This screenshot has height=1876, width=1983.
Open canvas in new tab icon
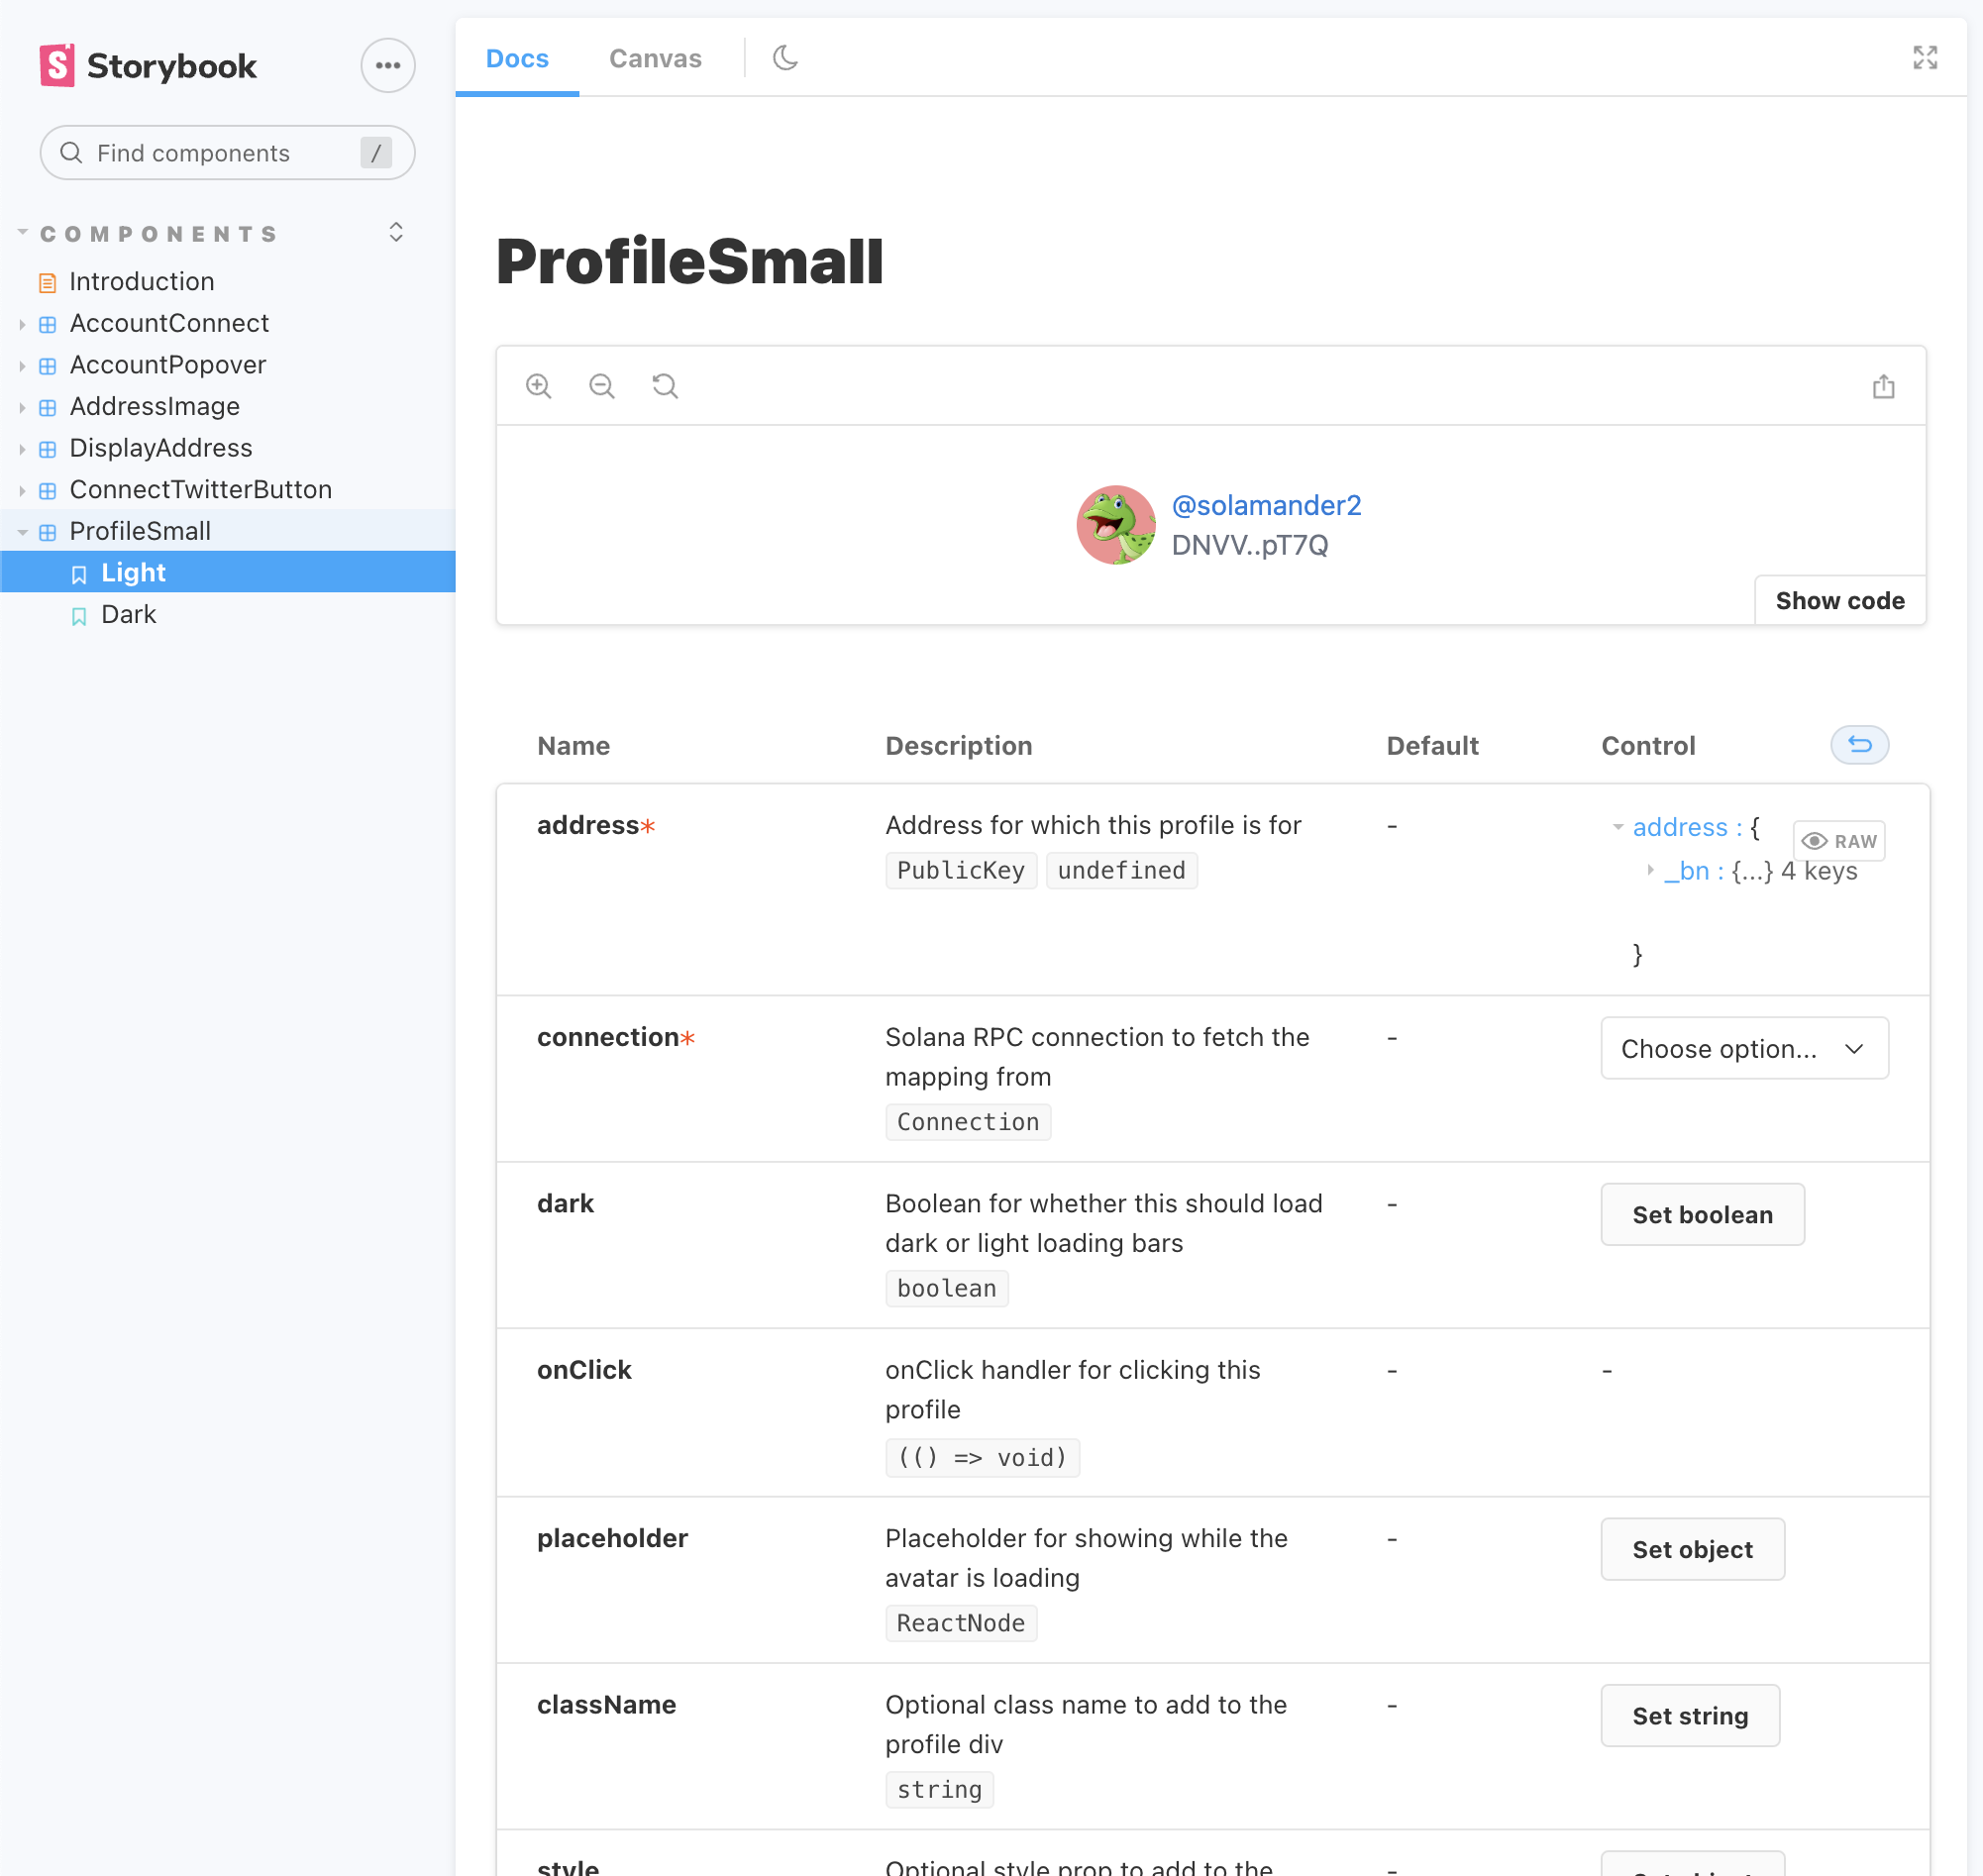(x=1883, y=386)
